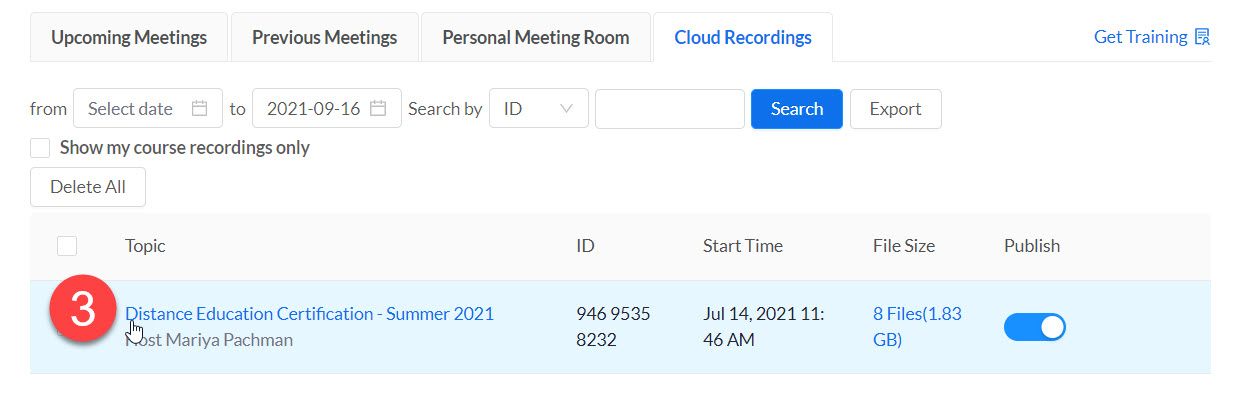Viewport: 1244px width, 394px height.
Task: Open calendar icon in the from date field
Action: [x=200, y=109]
